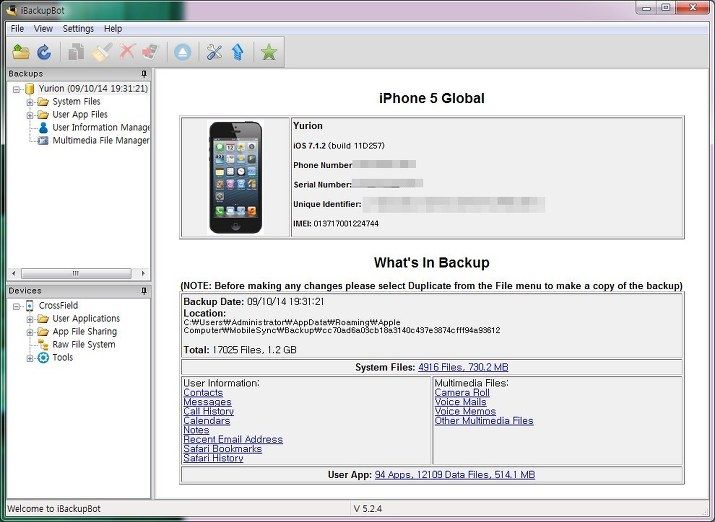Pin the Devices panel with pushpin icon
The height and width of the screenshot is (522, 715).
click(x=144, y=290)
